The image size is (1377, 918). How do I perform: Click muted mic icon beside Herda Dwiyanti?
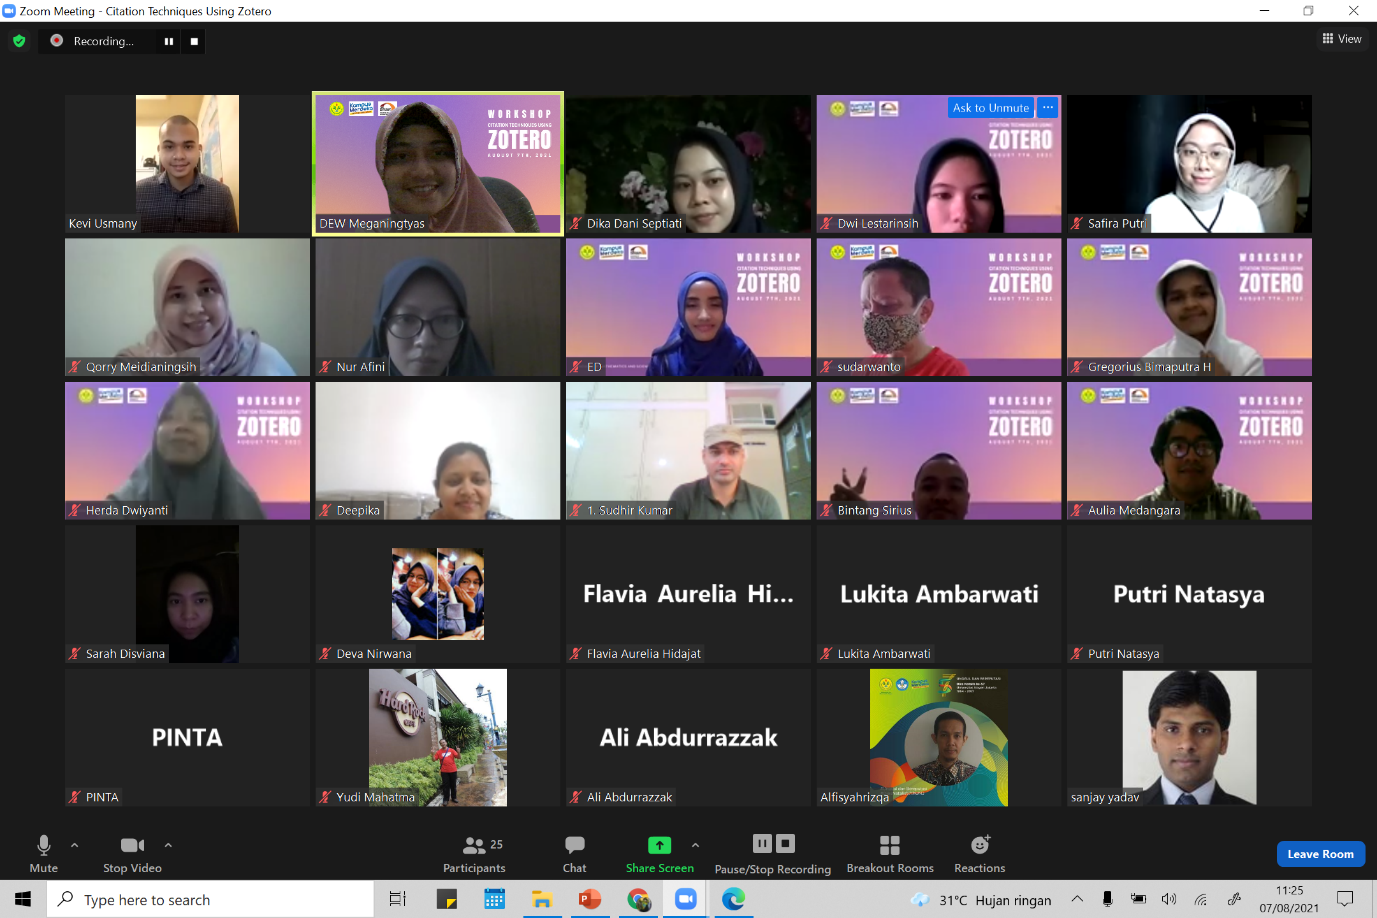point(74,511)
